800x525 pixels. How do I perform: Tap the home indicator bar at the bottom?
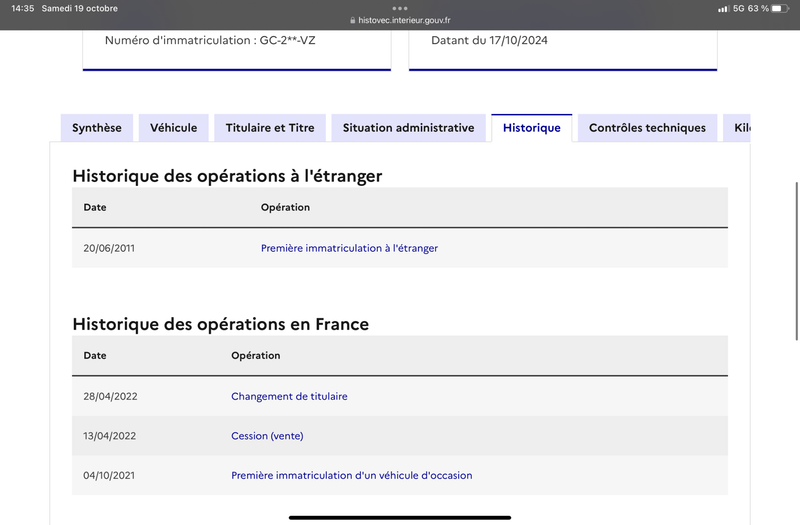click(x=400, y=517)
